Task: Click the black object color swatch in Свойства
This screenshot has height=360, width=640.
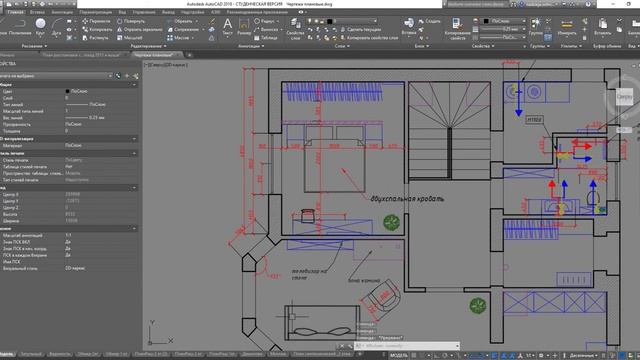Action: pos(486,21)
